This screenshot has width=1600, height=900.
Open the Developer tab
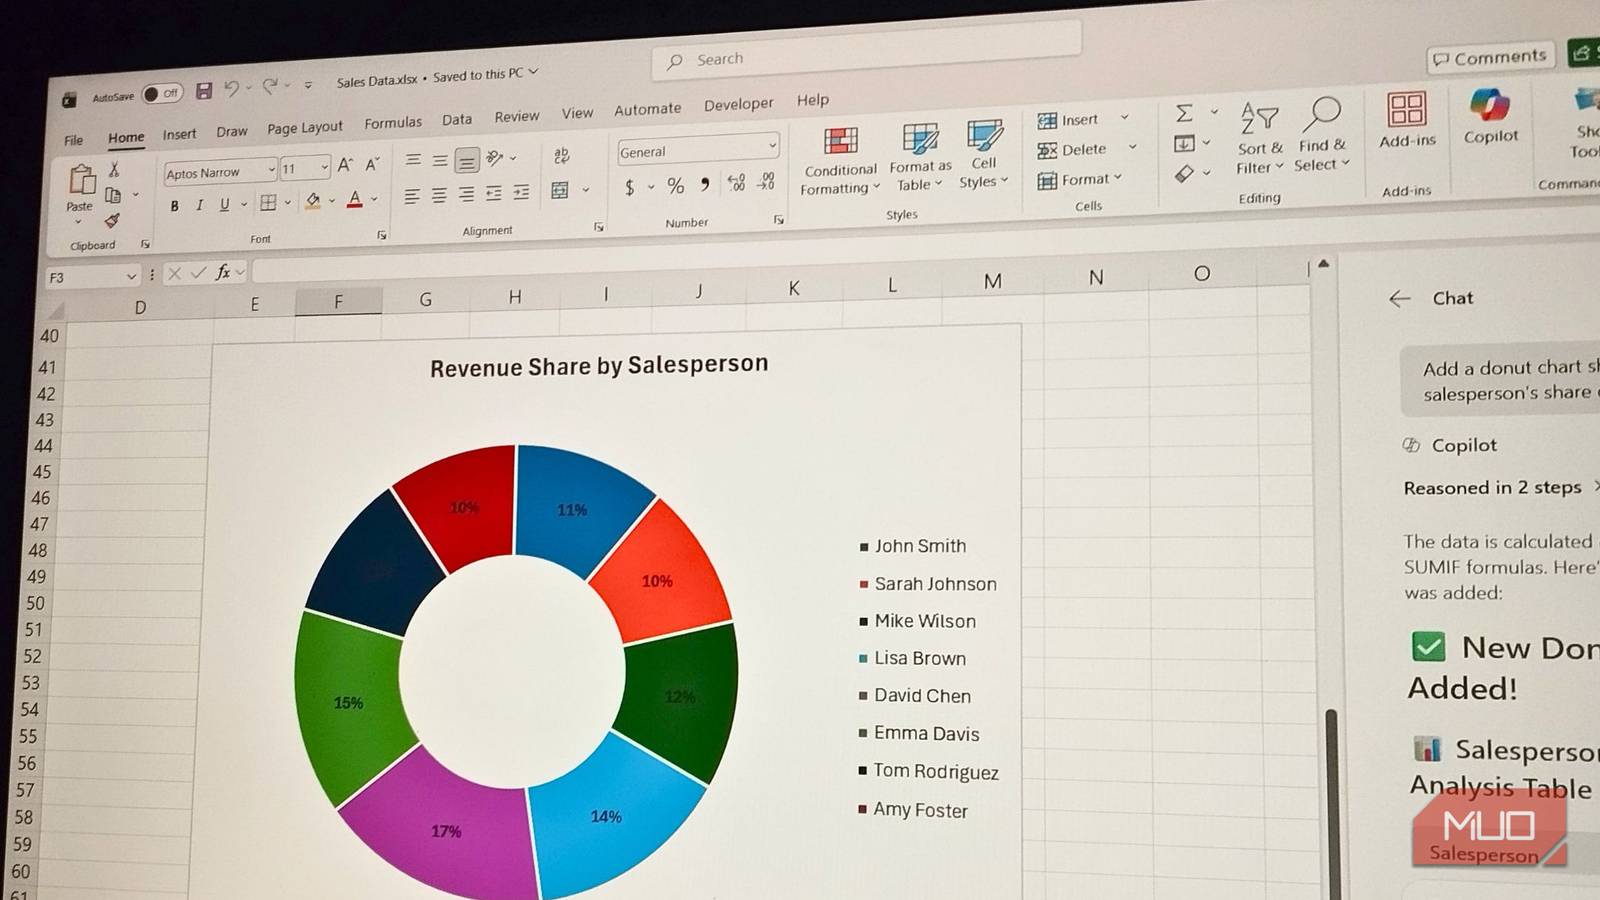coord(738,104)
